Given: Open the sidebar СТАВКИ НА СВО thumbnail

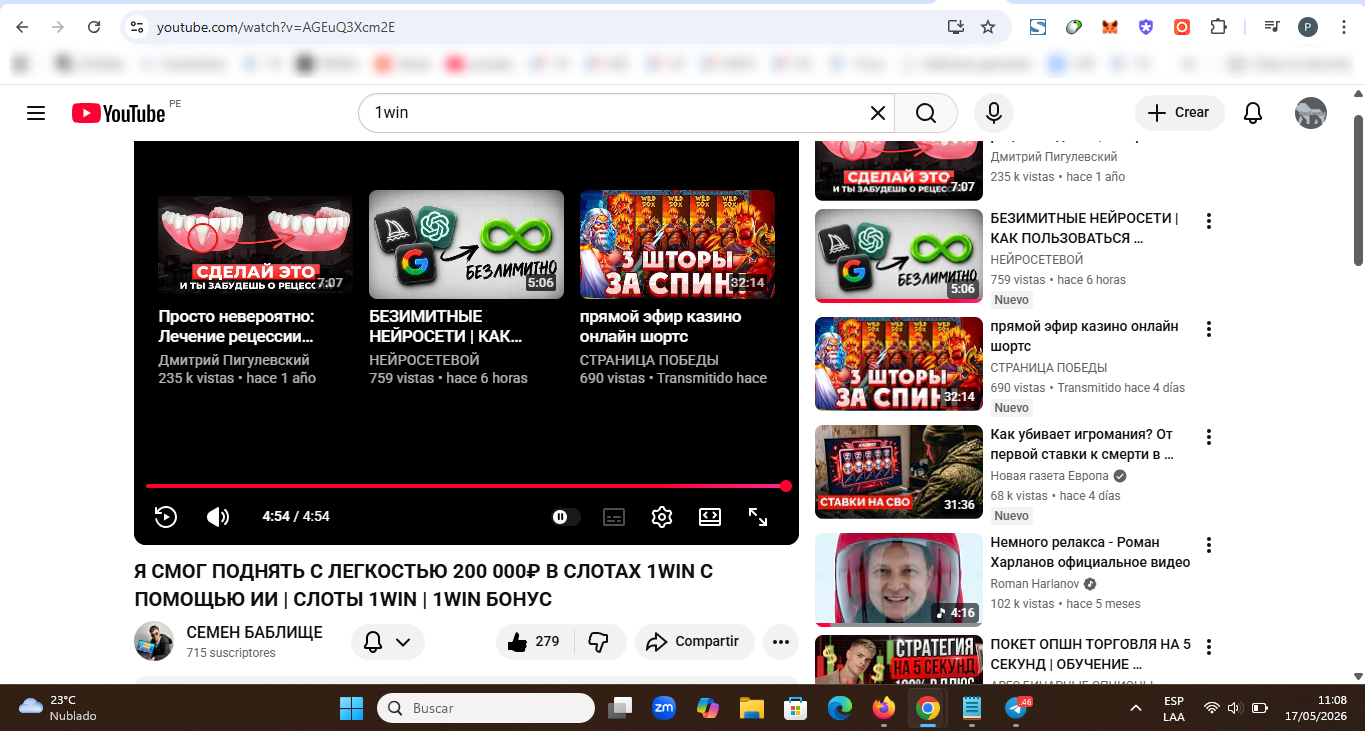Looking at the screenshot, I should pos(899,472).
